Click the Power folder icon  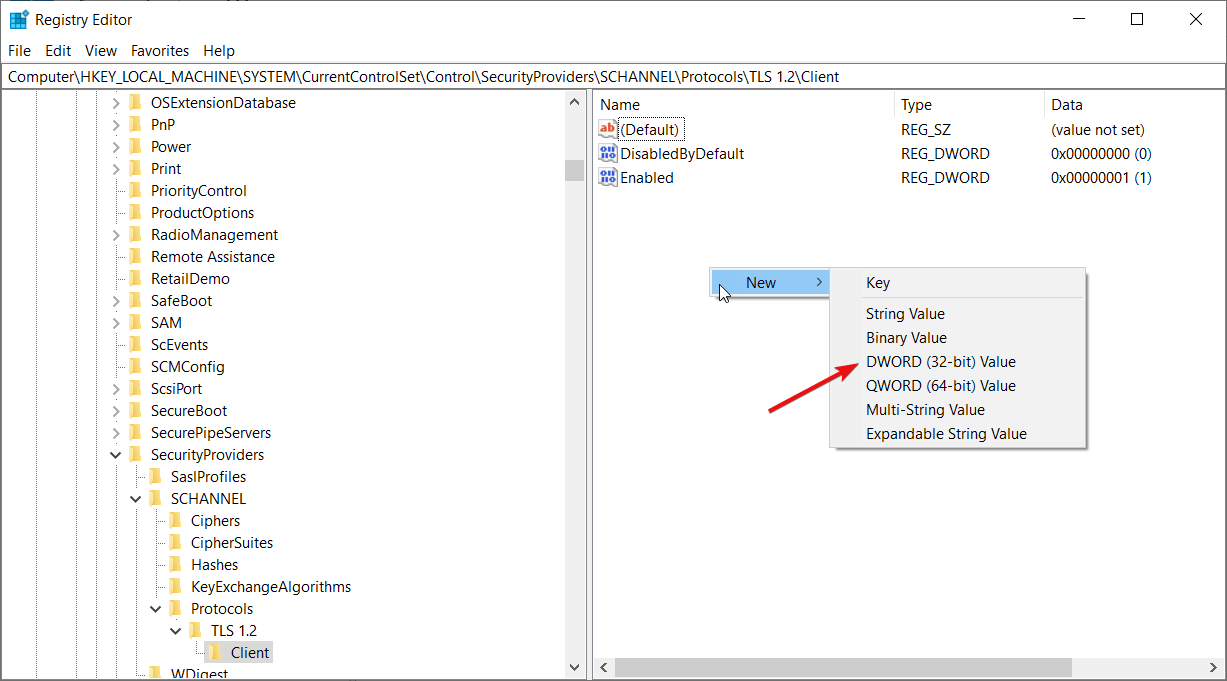pos(136,146)
